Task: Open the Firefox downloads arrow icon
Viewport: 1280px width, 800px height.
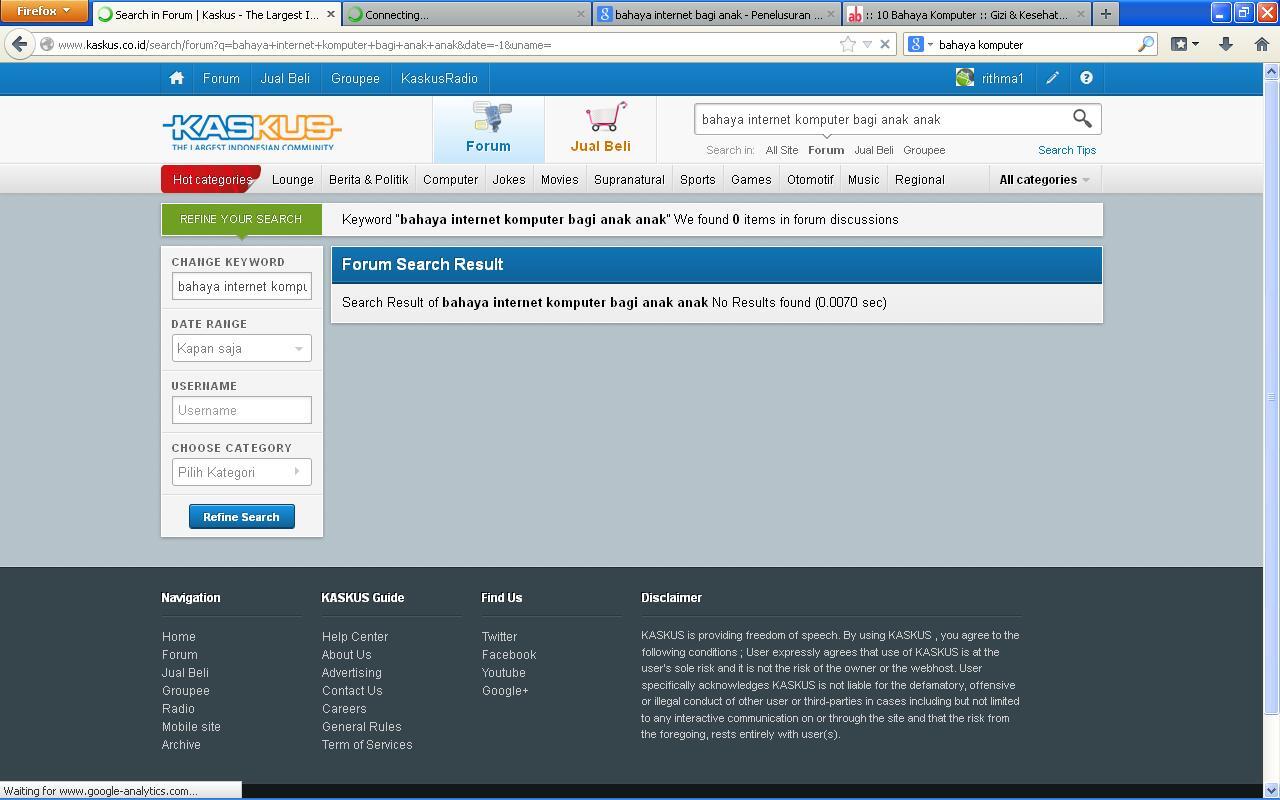Action: coord(1225,44)
